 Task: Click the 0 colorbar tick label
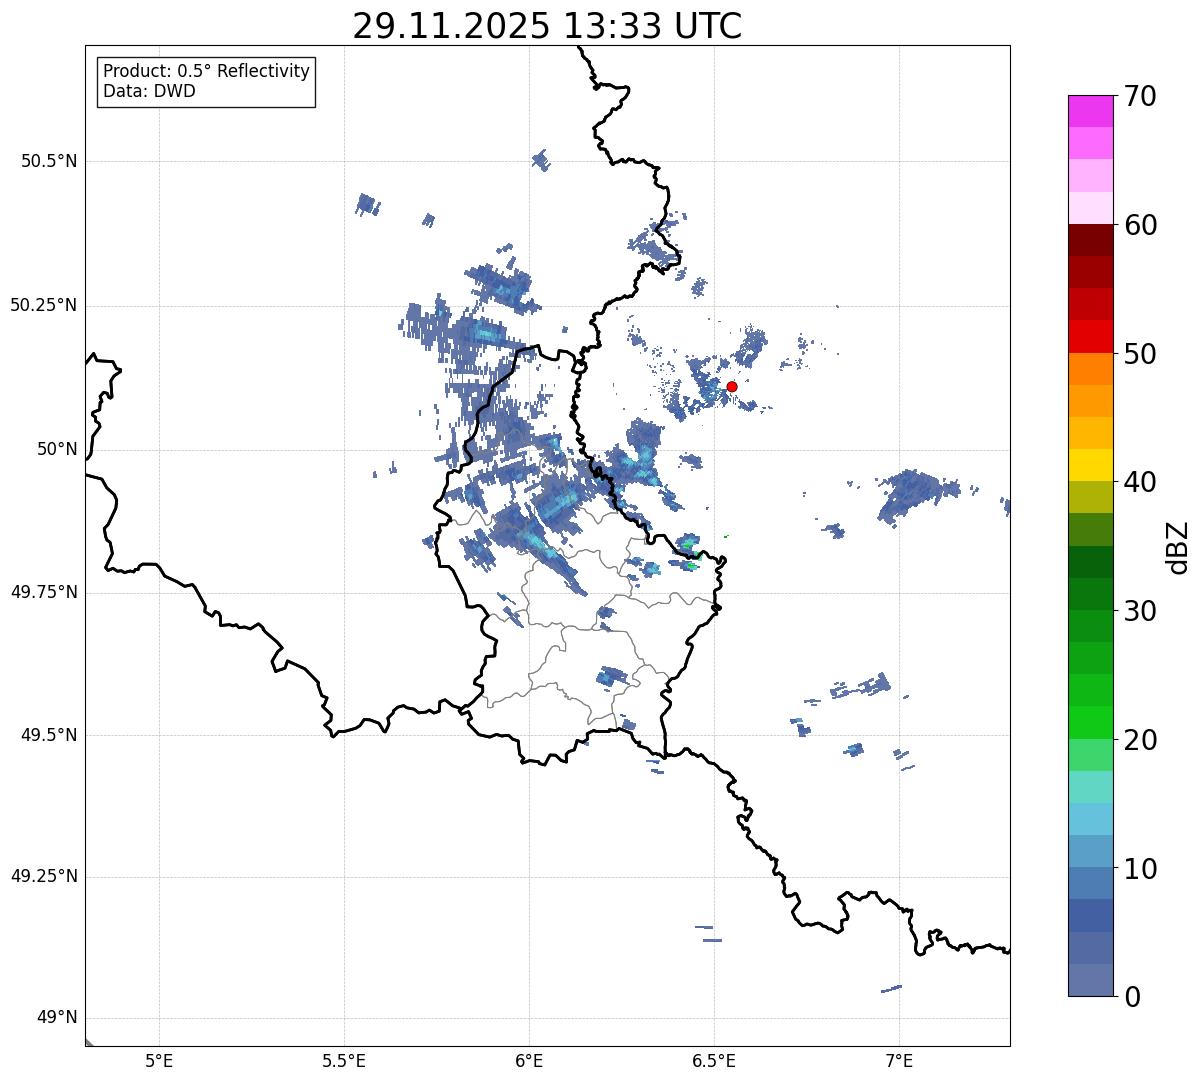[x=1132, y=997]
